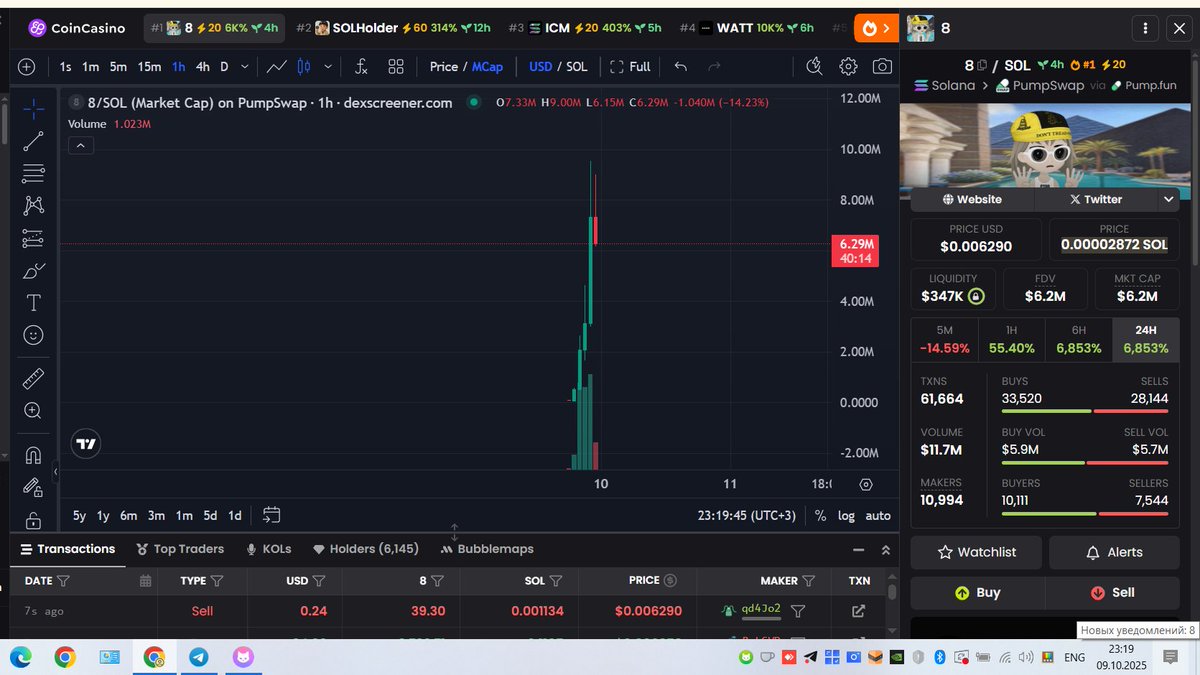Open the three-dot options menu

(1146, 29)
